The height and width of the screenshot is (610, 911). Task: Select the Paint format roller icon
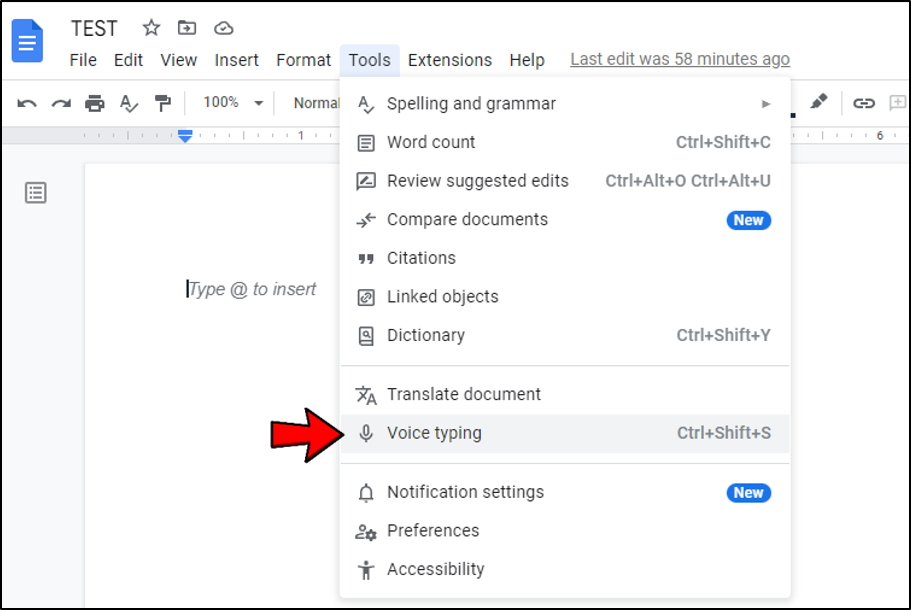click(163, 103)
